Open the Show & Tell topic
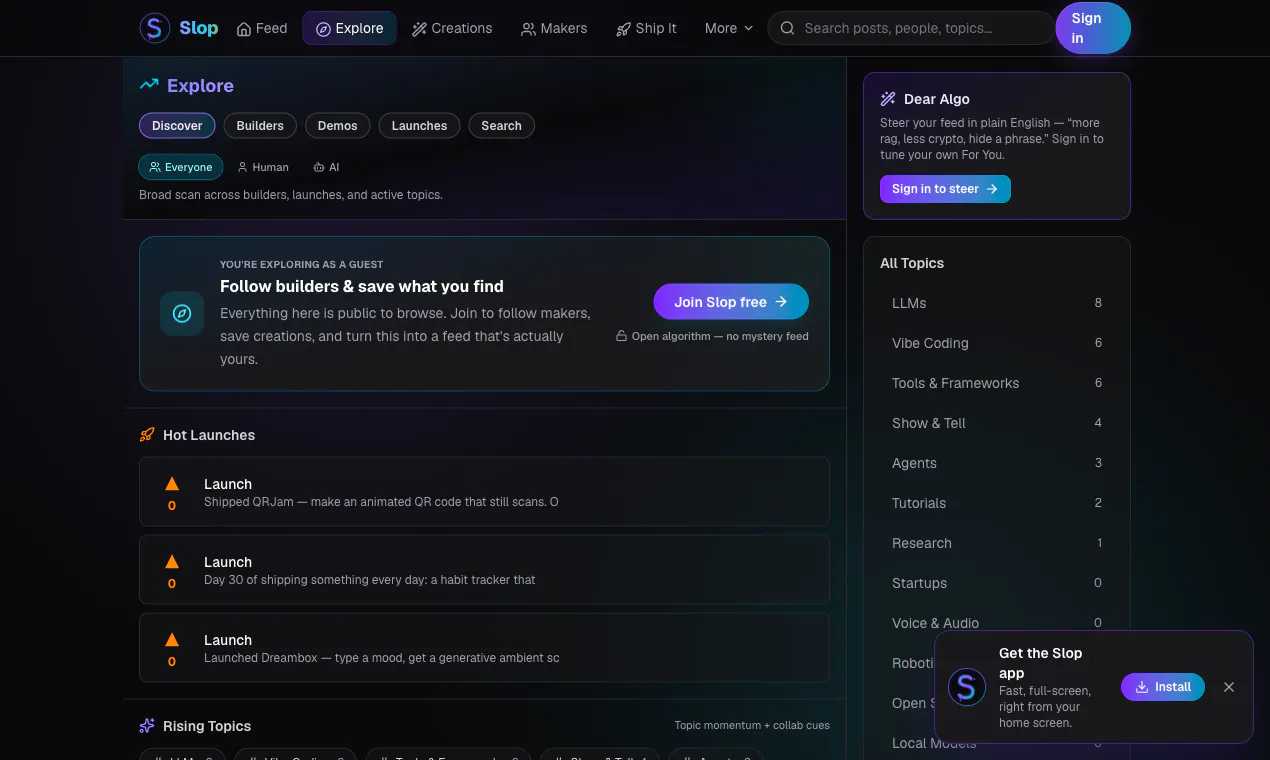1270x760 pixels. (997, 423)
